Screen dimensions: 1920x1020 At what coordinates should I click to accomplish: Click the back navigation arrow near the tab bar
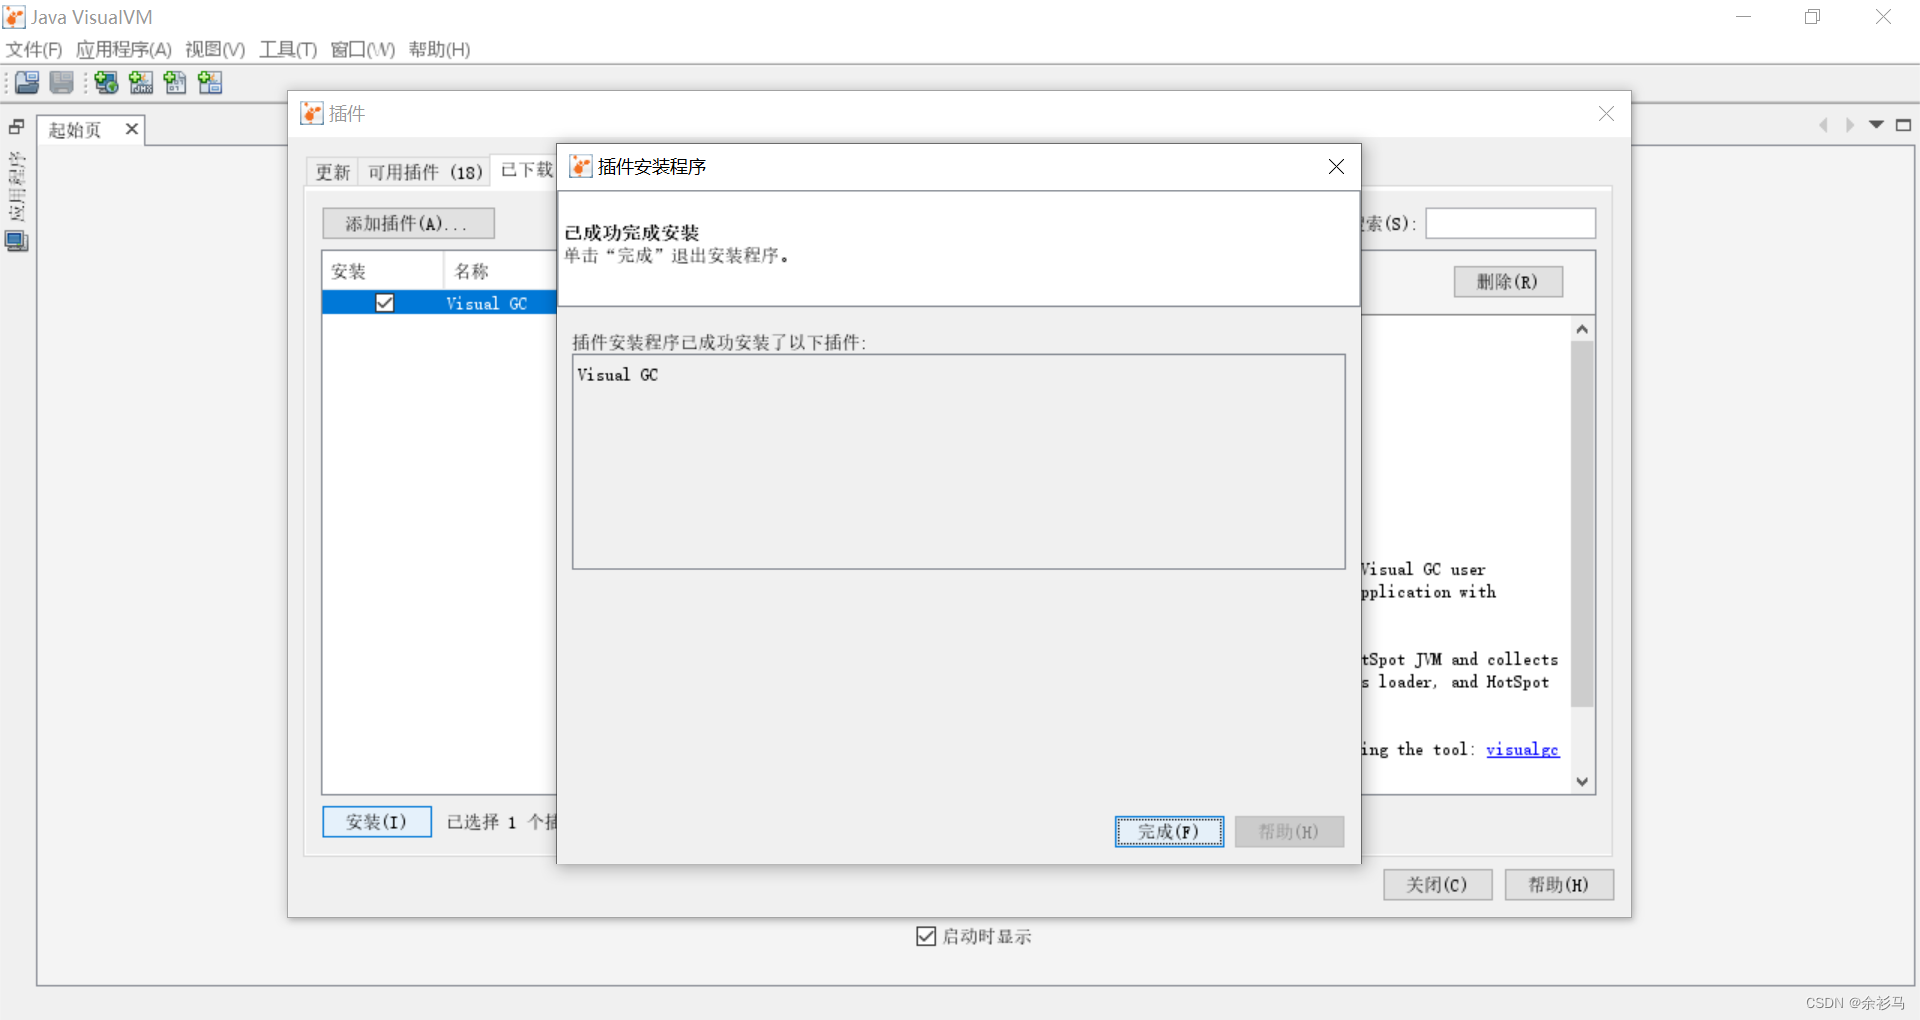(x=1822, y=125)
